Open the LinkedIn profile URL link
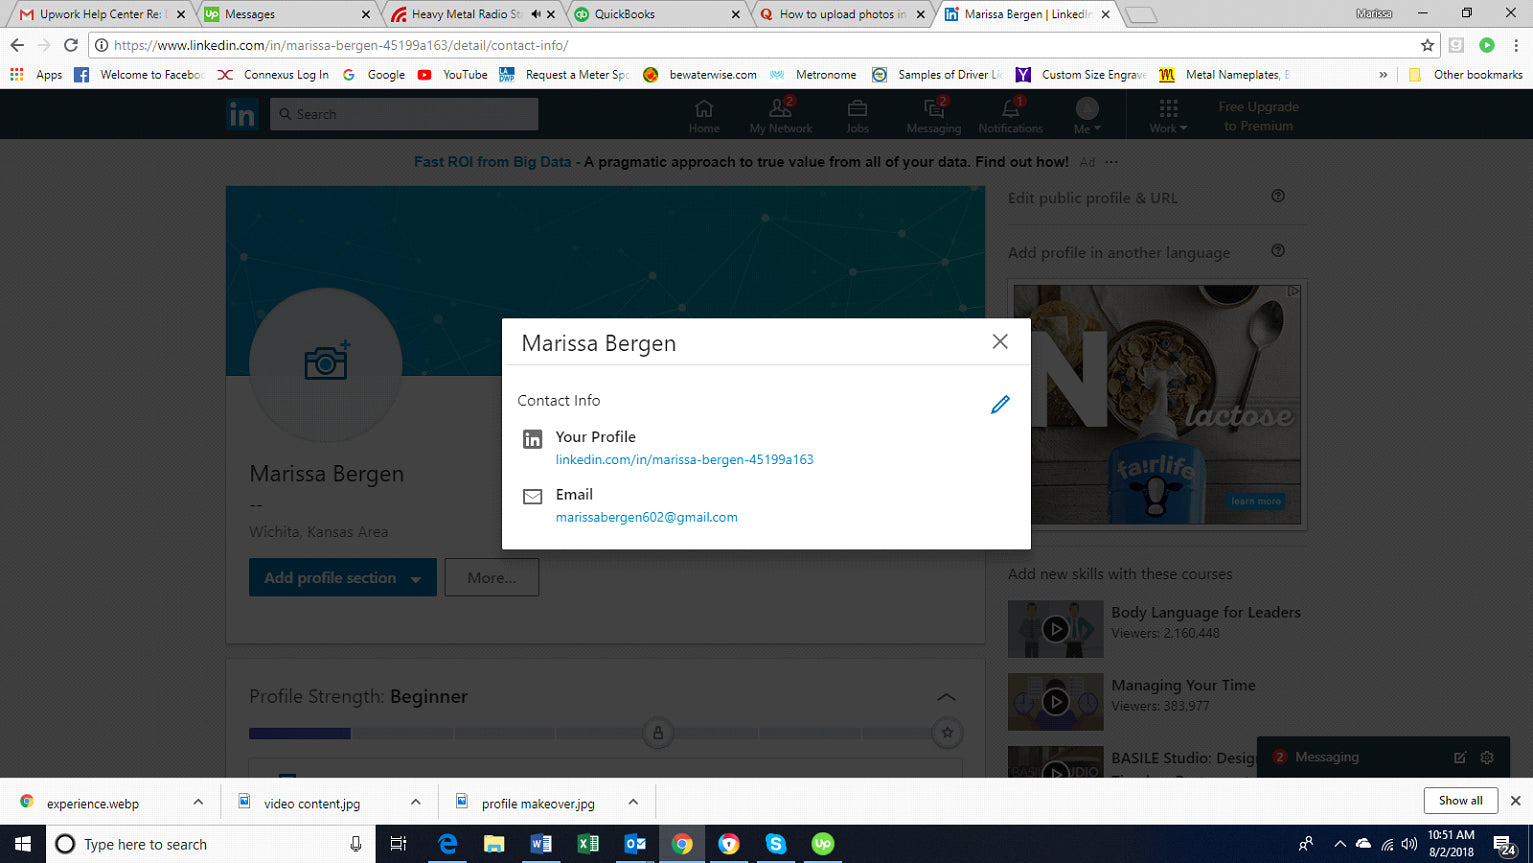1533x863 pixels. click(x=684, y=460)
